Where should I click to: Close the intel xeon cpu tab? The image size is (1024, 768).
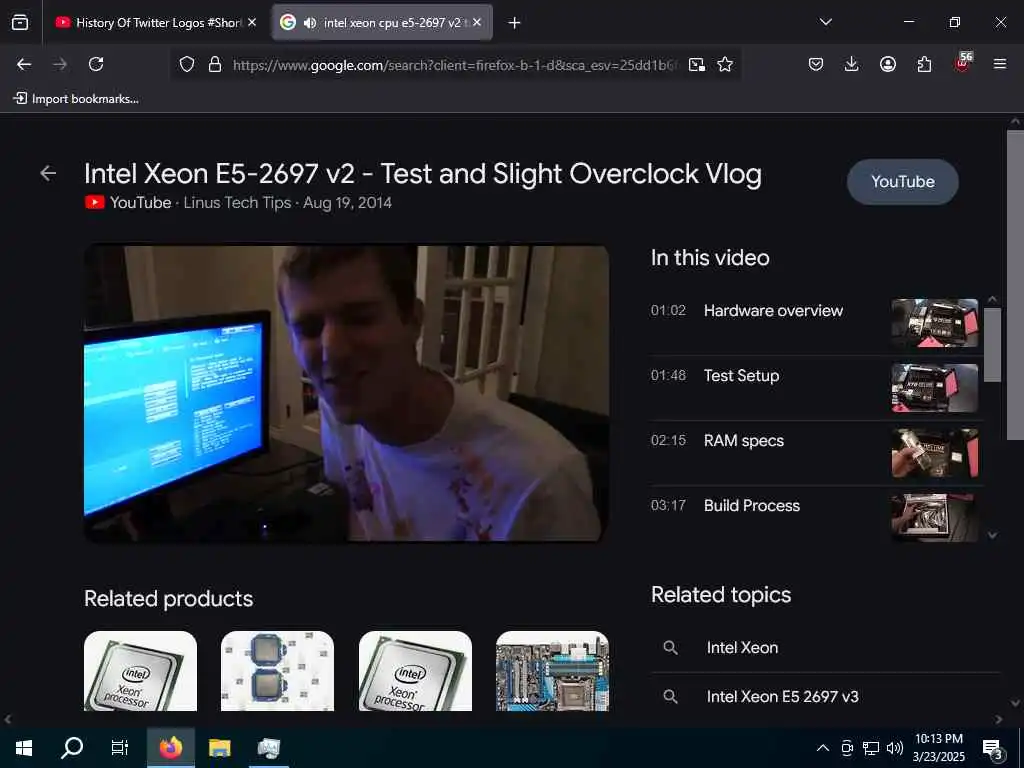click(x=477, y=22)
